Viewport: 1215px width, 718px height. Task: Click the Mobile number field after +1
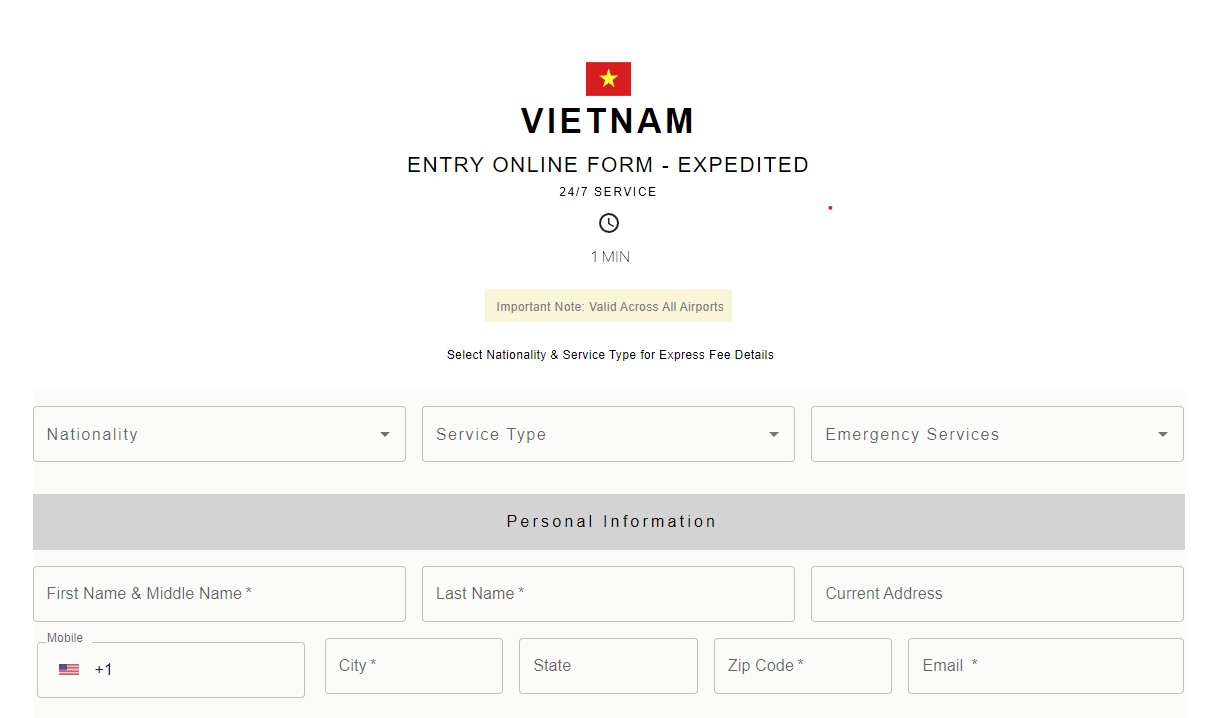coord(200,670)
